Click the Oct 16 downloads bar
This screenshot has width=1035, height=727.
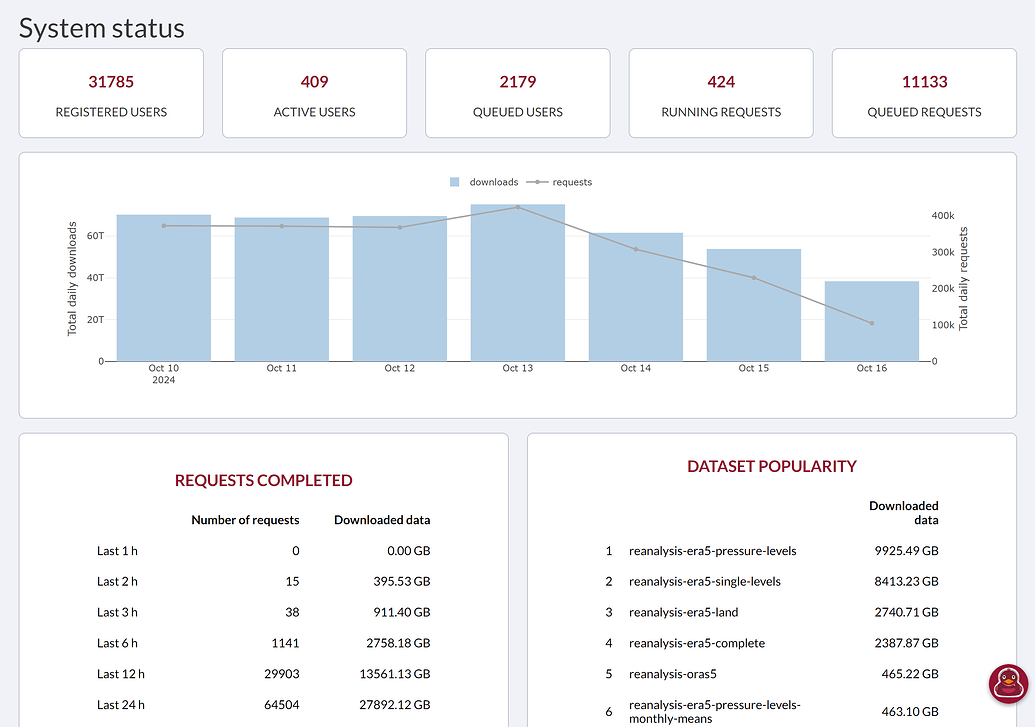[x=872, y=322]
